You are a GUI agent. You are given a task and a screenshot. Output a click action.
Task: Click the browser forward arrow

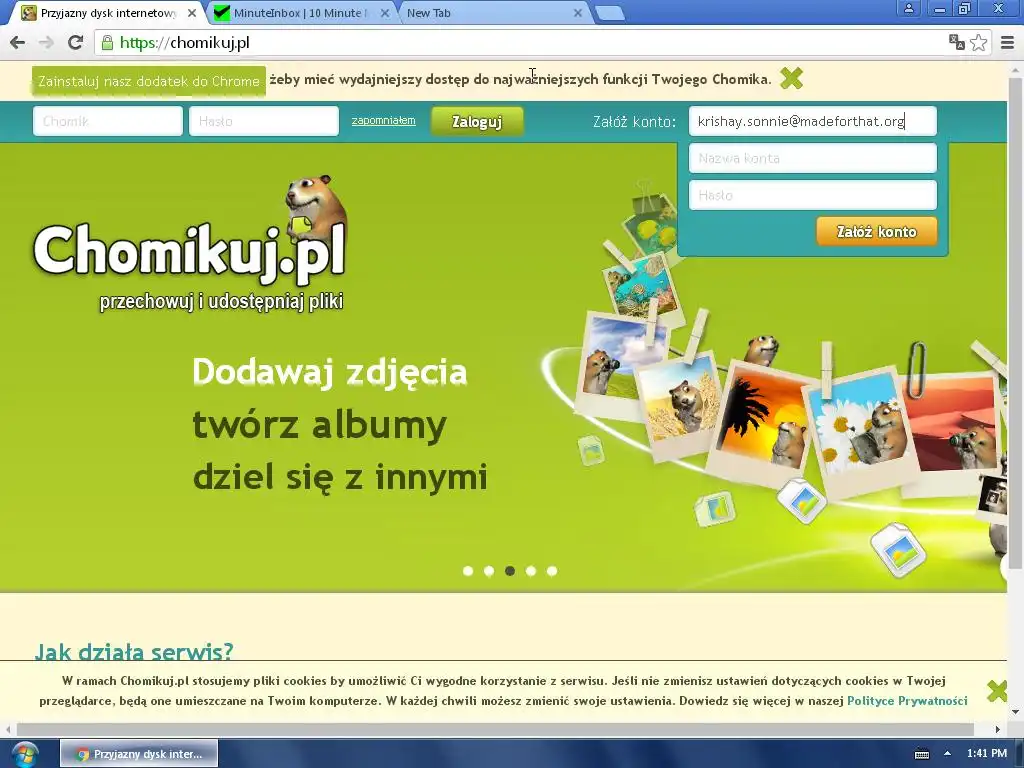(46, 43)
